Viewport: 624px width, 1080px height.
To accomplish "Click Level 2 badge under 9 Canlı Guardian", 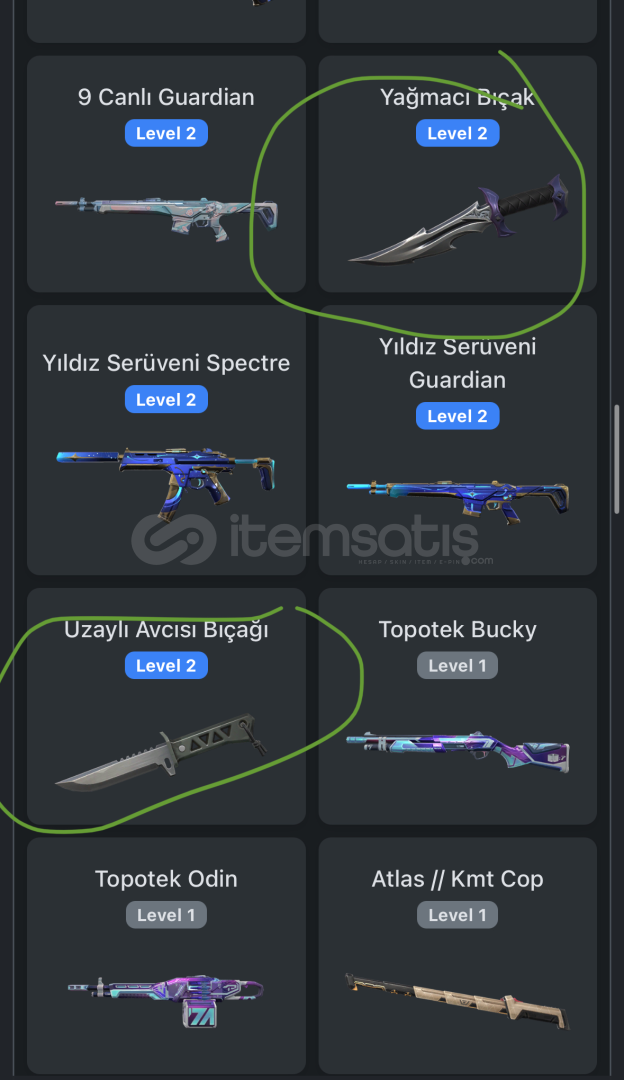I will coord(166,133).
